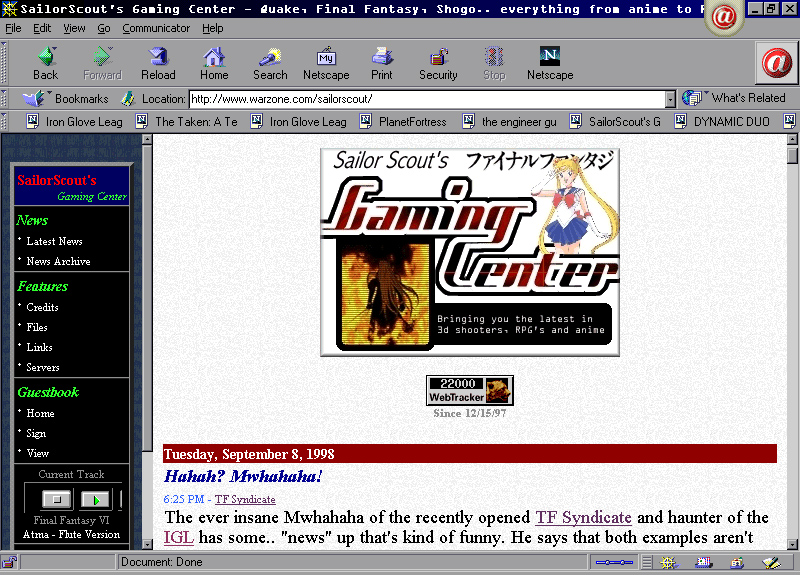This screenshot has height=575, width=800.
Task: Collapse the personal toolbar handle
Action: coord(4,121)
